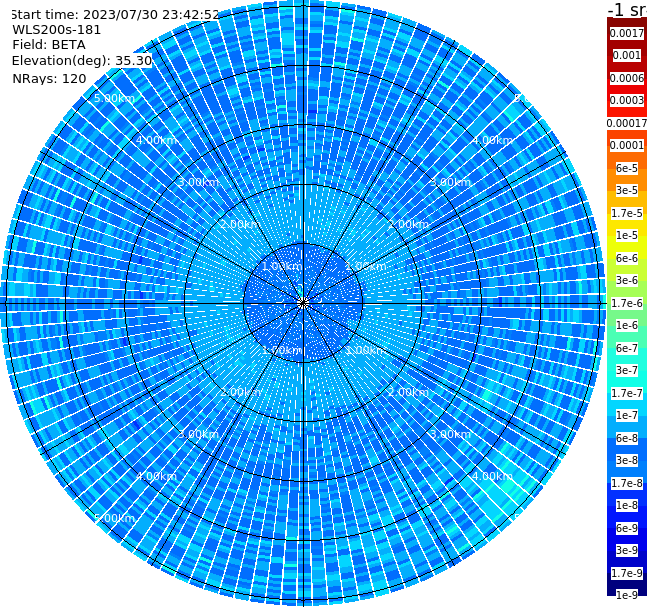This screenshot has width=647, height=607.
Task: Click the 3e-8 colorbar tick
Action: pos(627,460)
